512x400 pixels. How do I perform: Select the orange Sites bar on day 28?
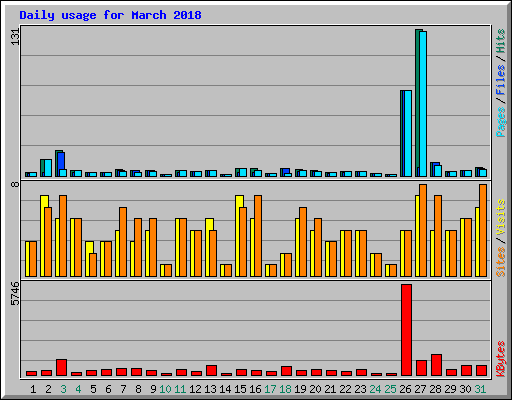[438, 236]
